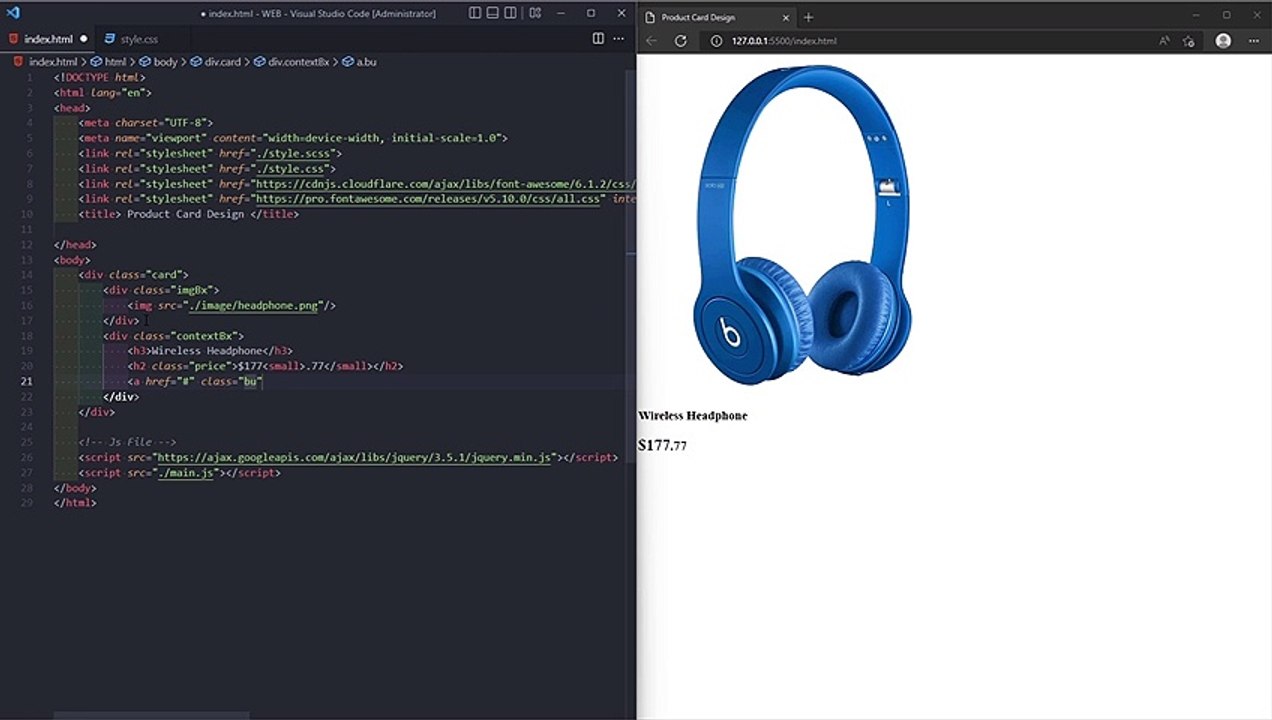Open editor More Actions ellipsis menu
The height and width of the screenshot is (720, 1272).
621,39
